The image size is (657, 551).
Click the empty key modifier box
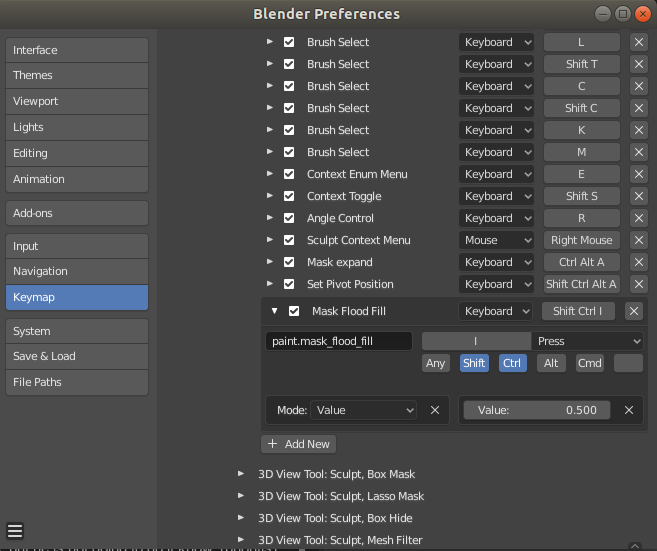[628, 363]
